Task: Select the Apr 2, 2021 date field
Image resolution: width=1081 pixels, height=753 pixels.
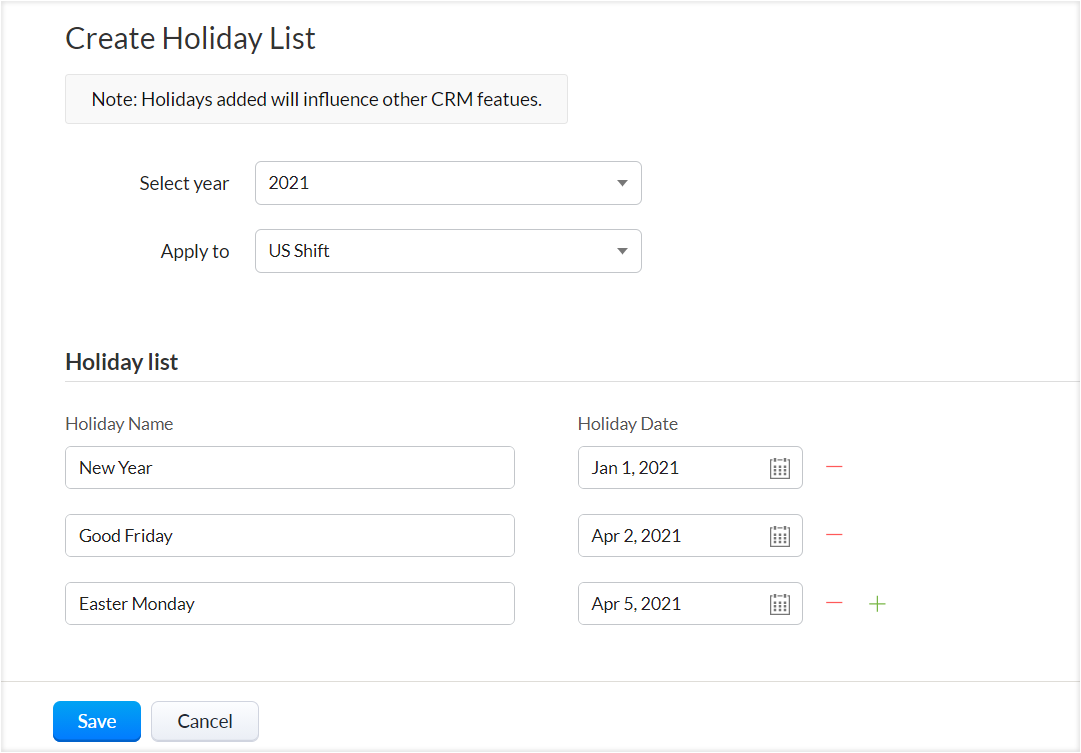Action: click(670, 536)
